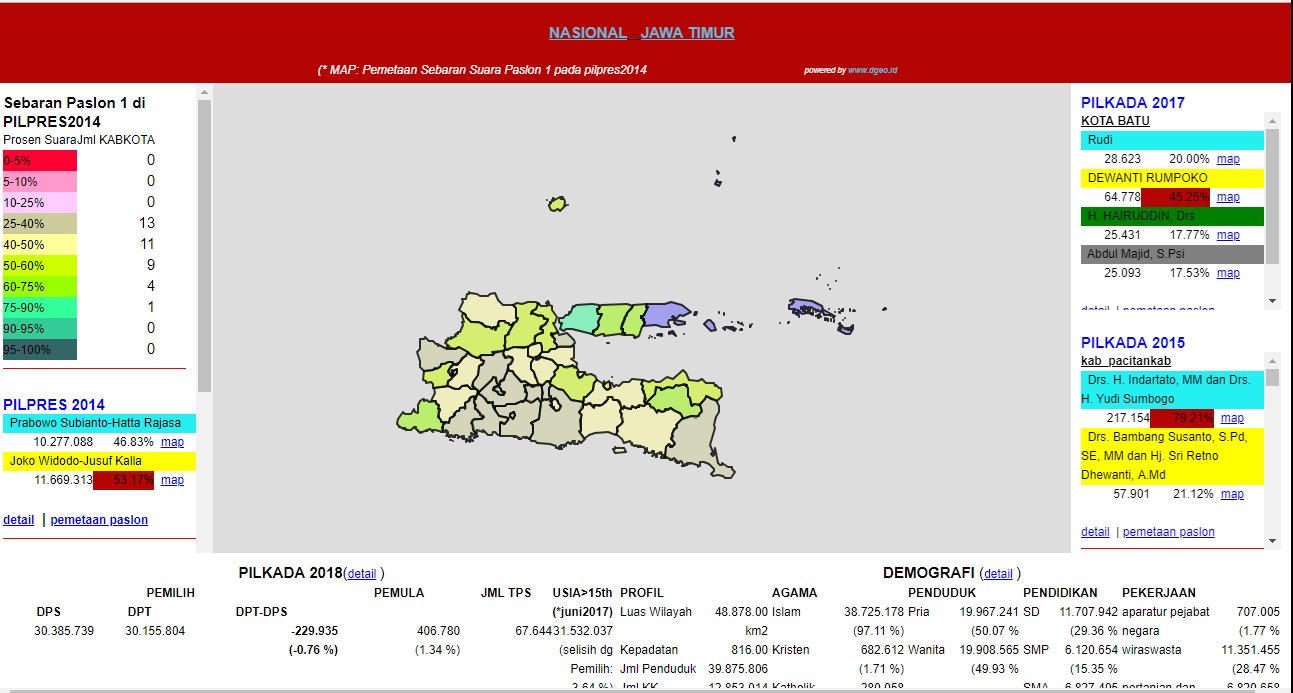This screenshot has height=693, width=1293.
Task: Click detail link under PILPRES 2014
Action: coord(18,520)
